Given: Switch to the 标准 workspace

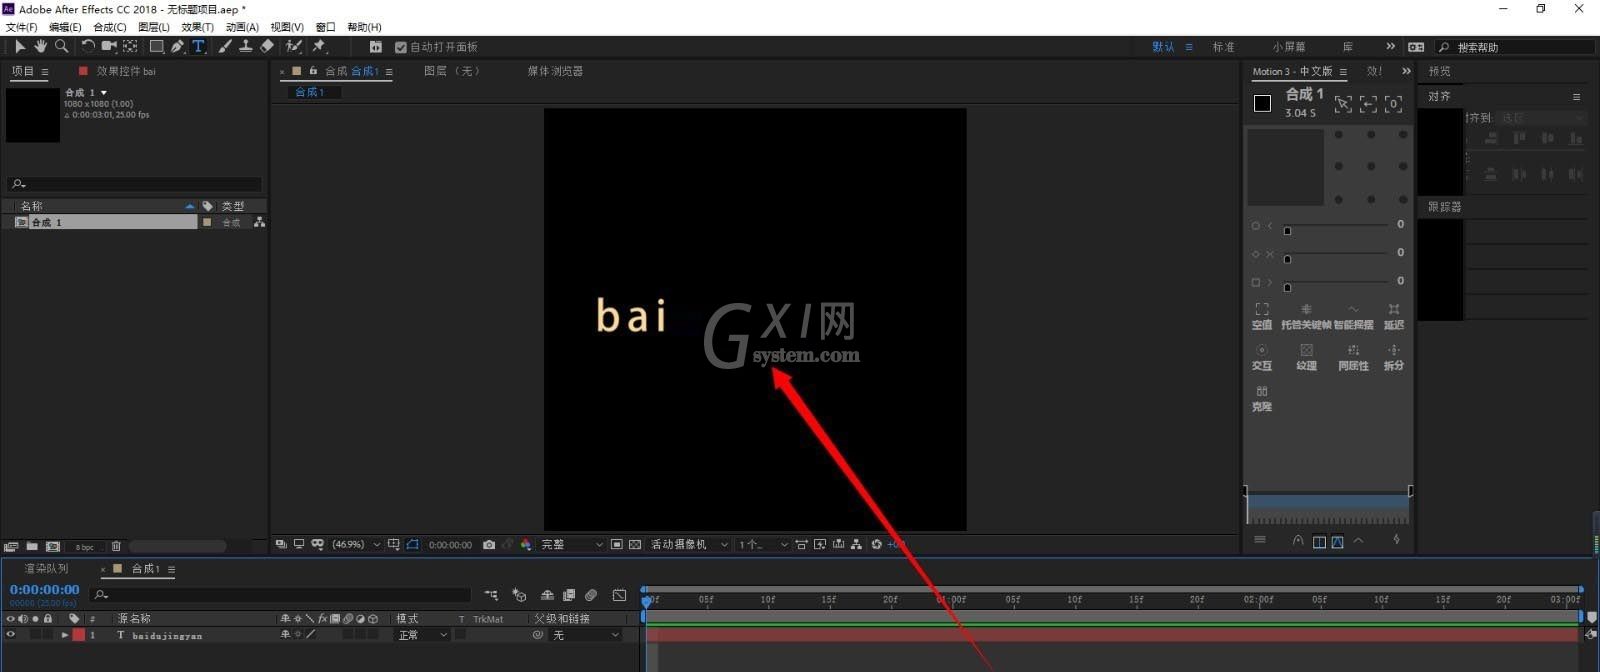Looking at the screenshot, I should pos(1223,47).
